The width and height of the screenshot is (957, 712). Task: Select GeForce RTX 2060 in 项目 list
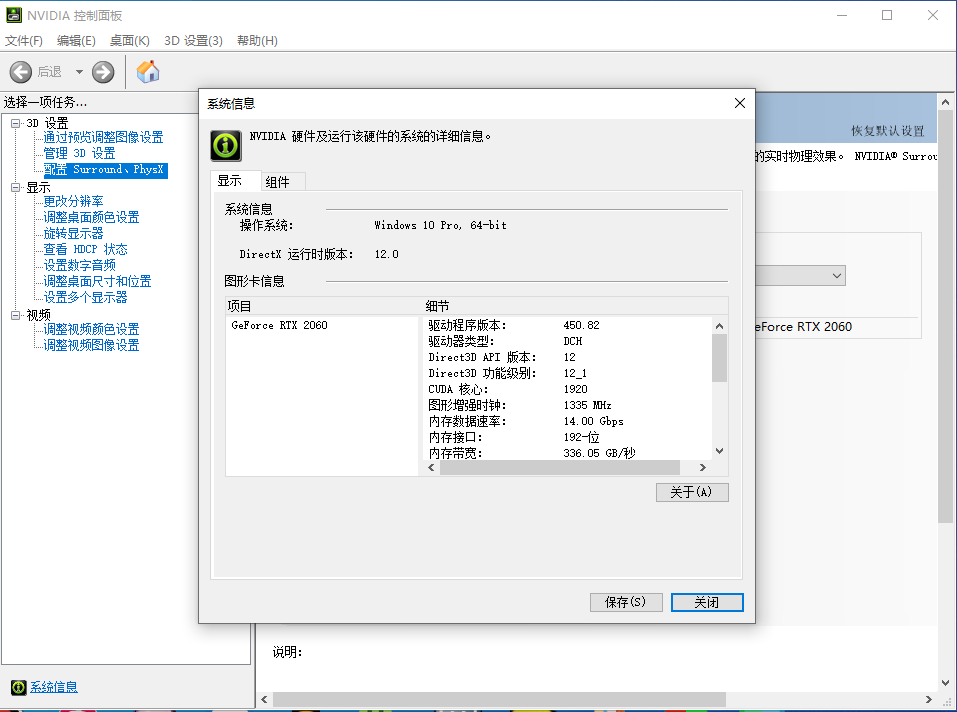280,325
